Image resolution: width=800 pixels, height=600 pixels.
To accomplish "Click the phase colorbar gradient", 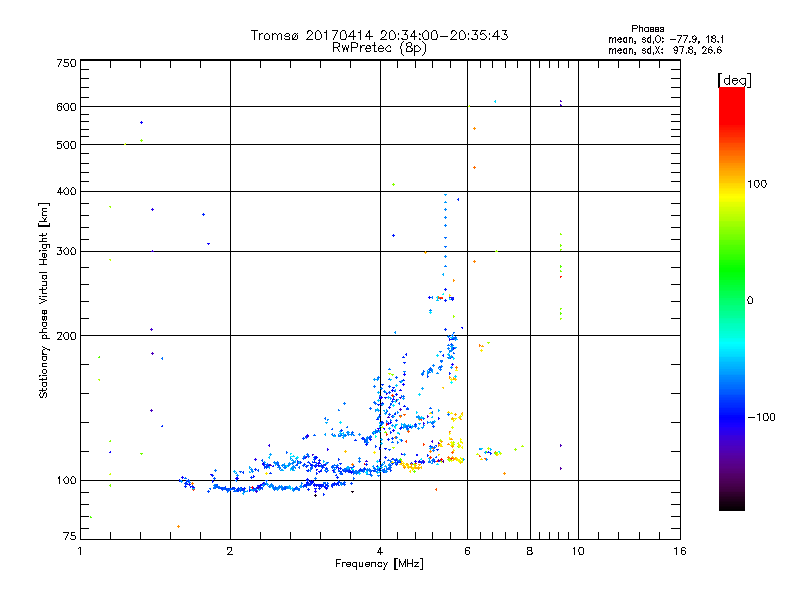I will coord(732,298).
